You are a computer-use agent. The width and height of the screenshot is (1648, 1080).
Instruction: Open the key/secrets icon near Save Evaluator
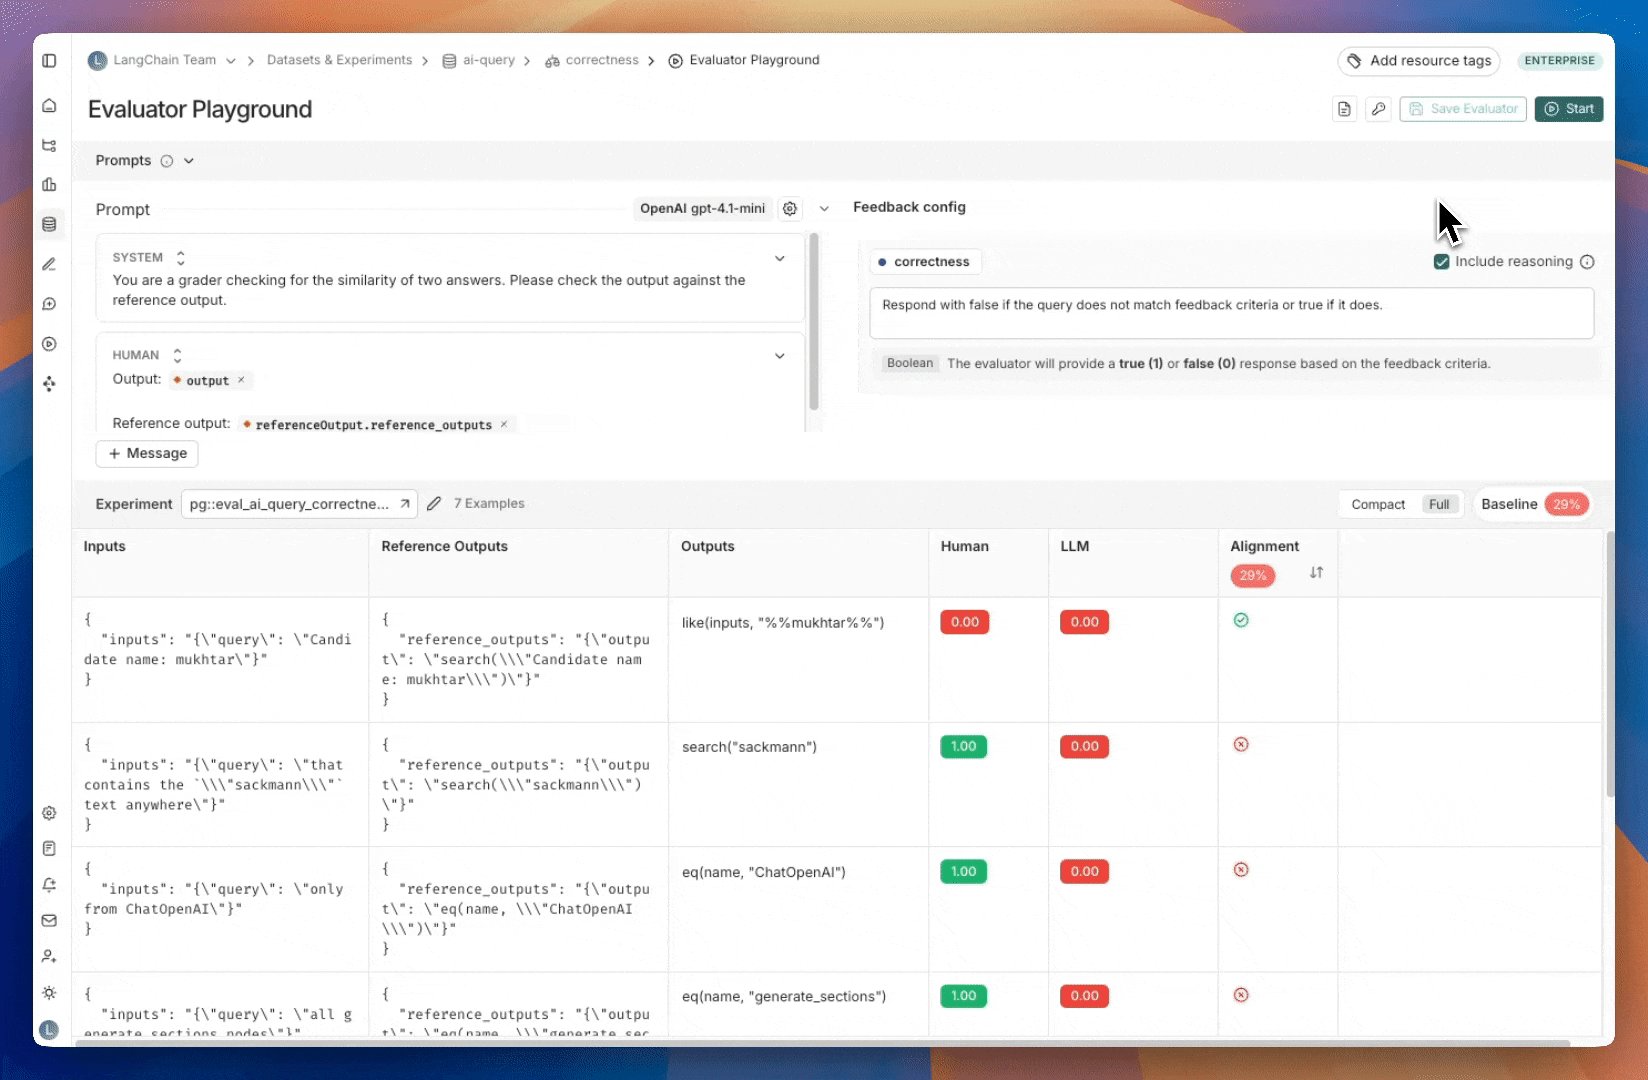coord(1378,109)
